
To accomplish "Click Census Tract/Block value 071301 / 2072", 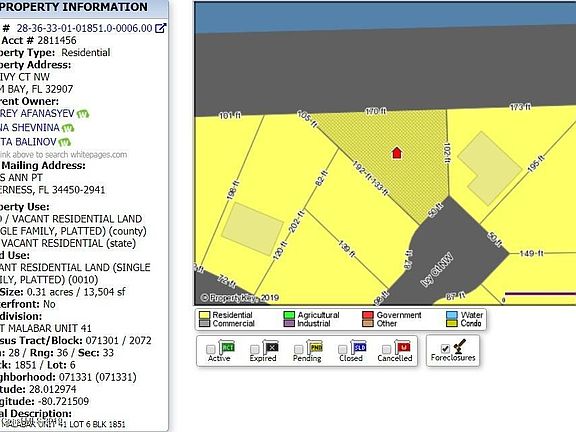I will click(118, 341).
